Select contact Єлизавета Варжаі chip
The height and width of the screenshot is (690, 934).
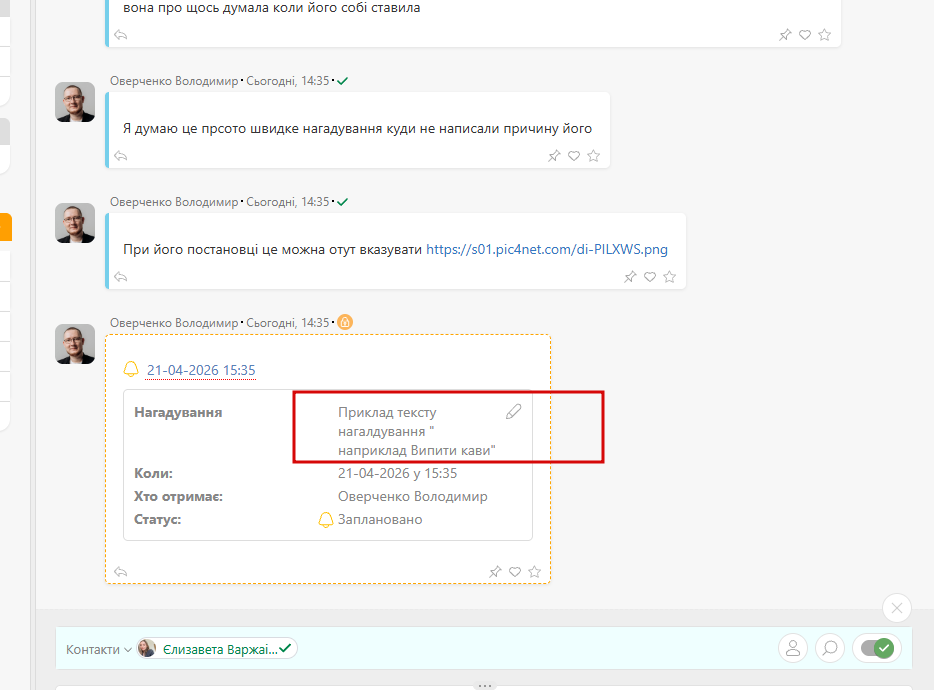point(217,648)
